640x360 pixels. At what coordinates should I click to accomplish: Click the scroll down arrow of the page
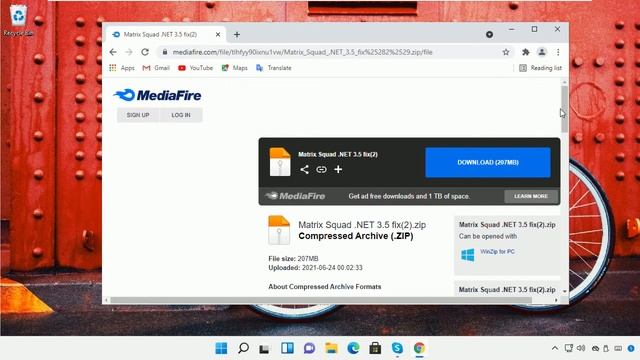pyautogui.click(x=564, y=291)
